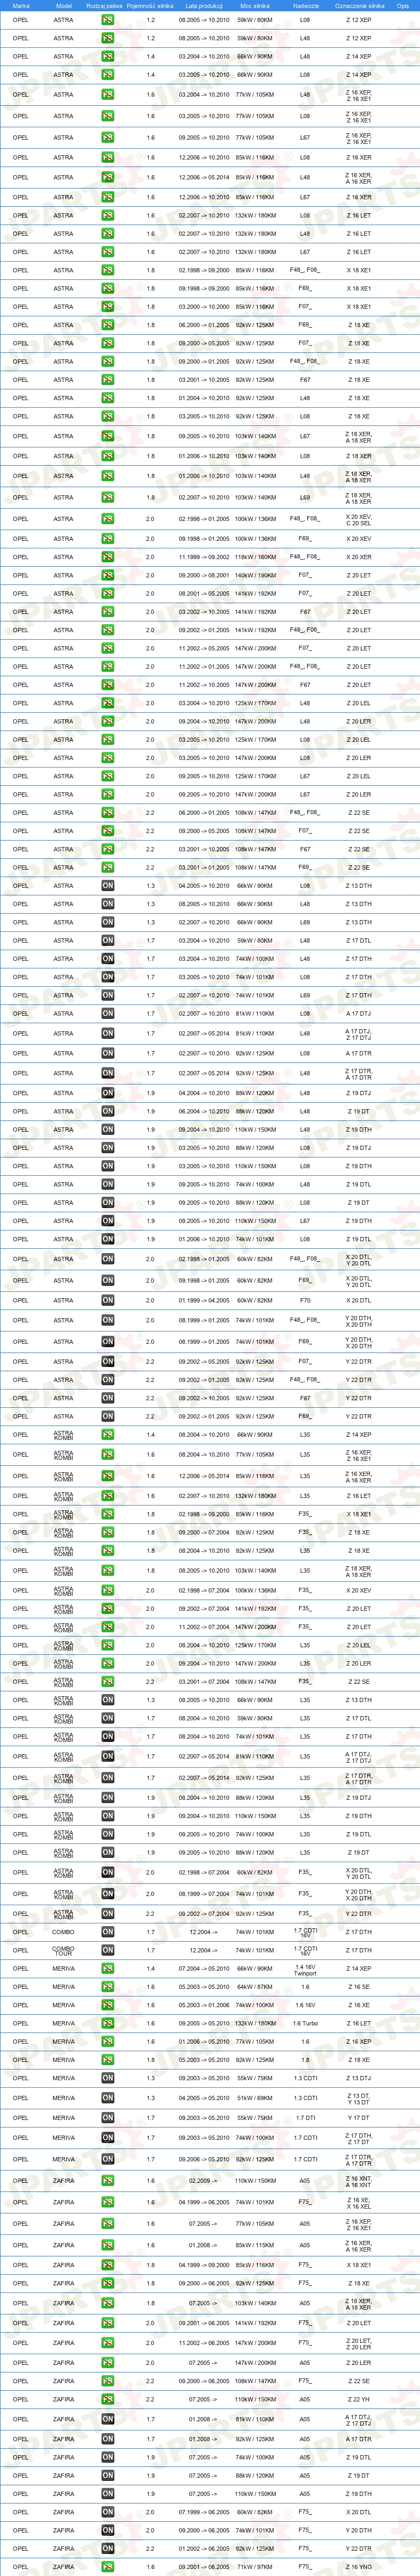Select the F70 body cell

(x=305, y=1301)
